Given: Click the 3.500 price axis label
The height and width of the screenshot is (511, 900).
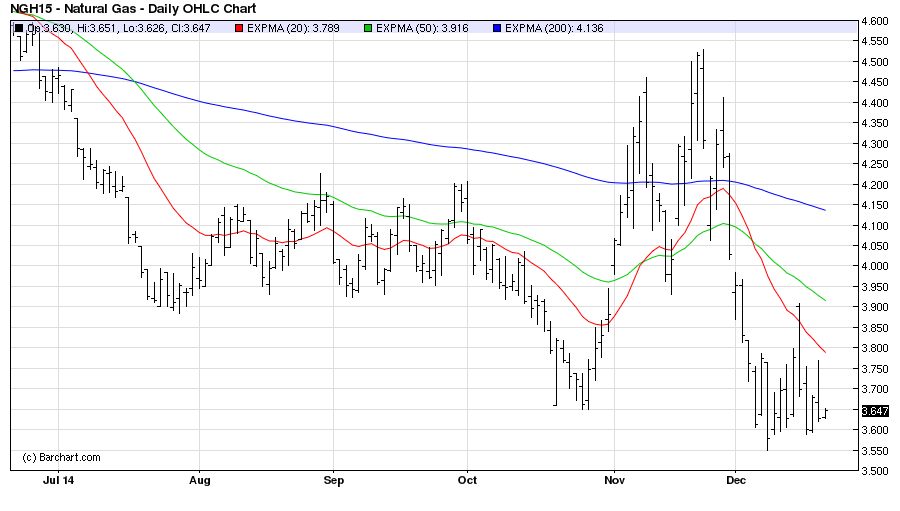Looking at the screenshot, I should coord(874,470).
